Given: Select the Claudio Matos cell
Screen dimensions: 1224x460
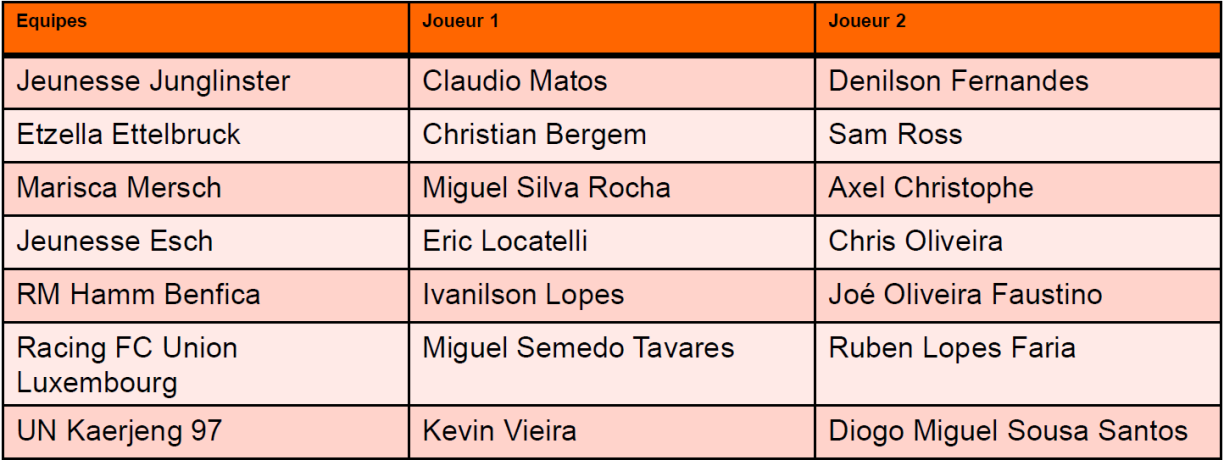Looking at the screenshot, I should [515, 81].
